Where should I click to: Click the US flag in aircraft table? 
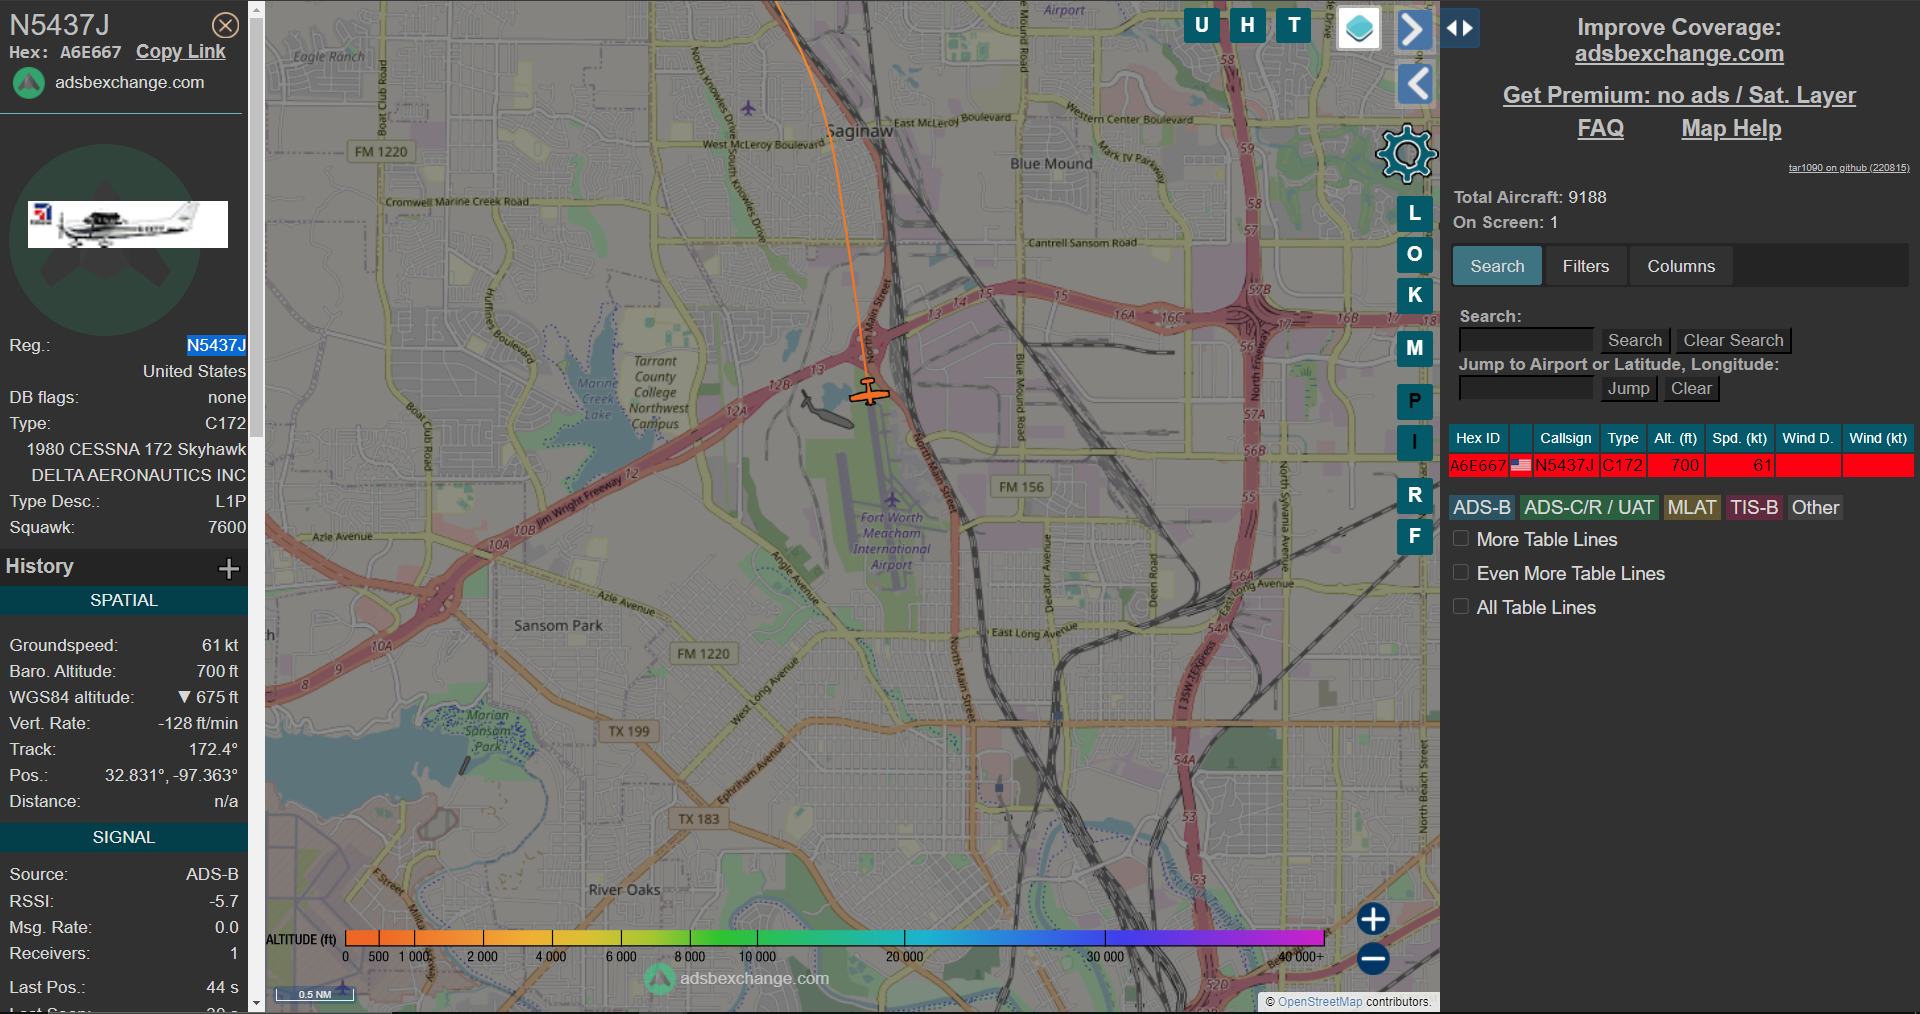tap(1520, 465)
